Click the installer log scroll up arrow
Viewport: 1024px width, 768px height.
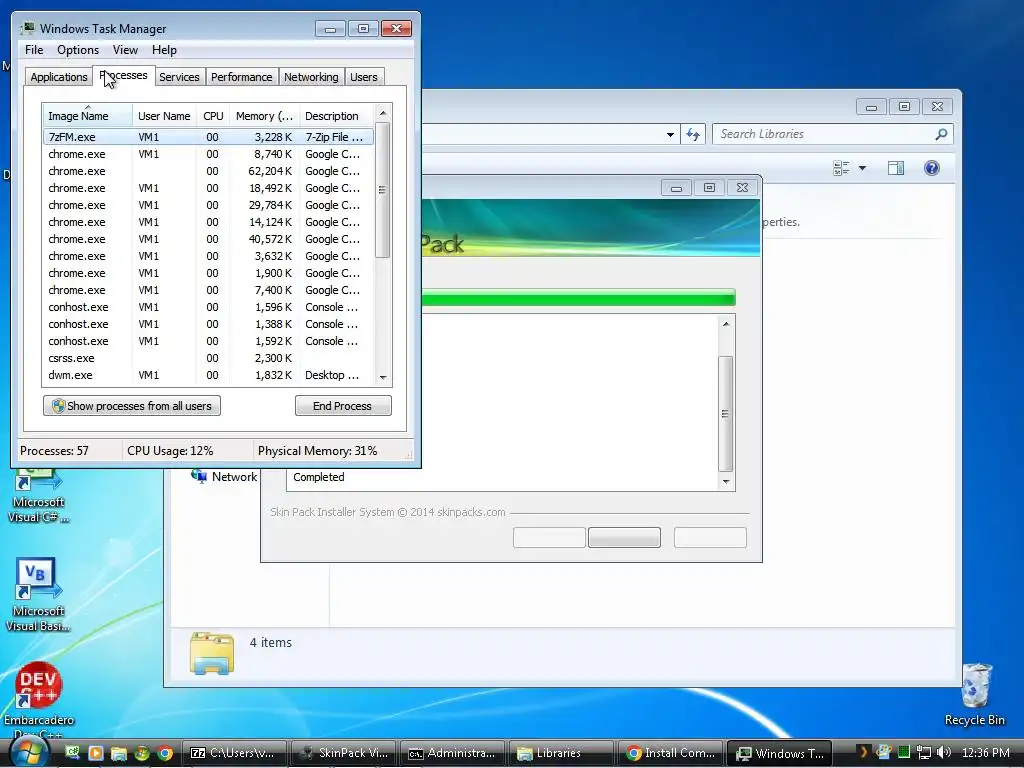pyautogui.click(x=726, y=324)
